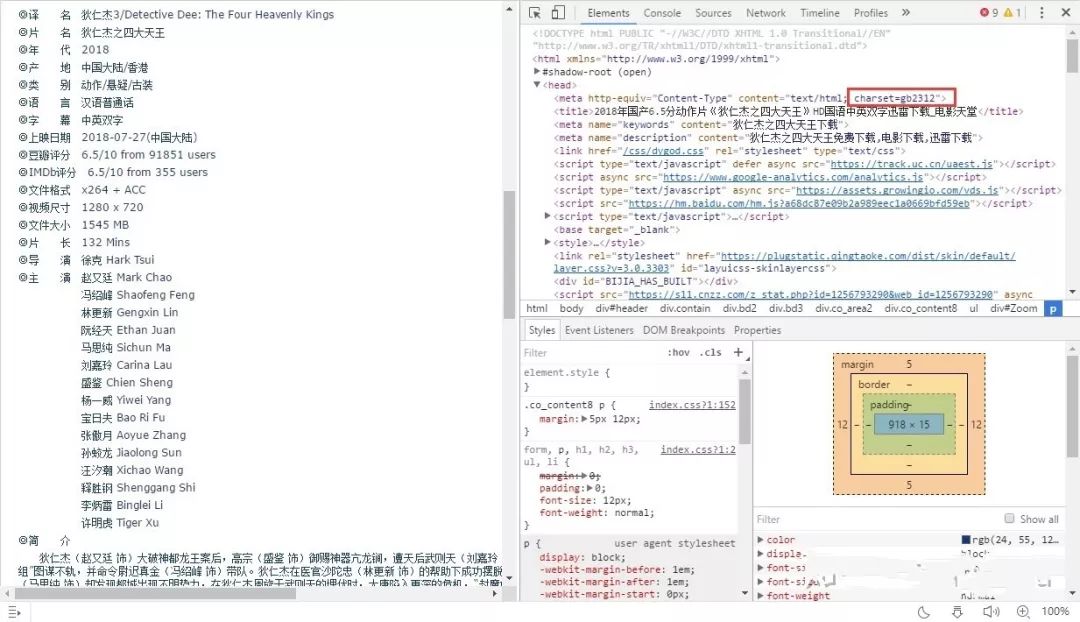Viewport: 1080px width, 622px height.
Task: Select the div.co_area2 breadcrumb
Action: (843, 309)
